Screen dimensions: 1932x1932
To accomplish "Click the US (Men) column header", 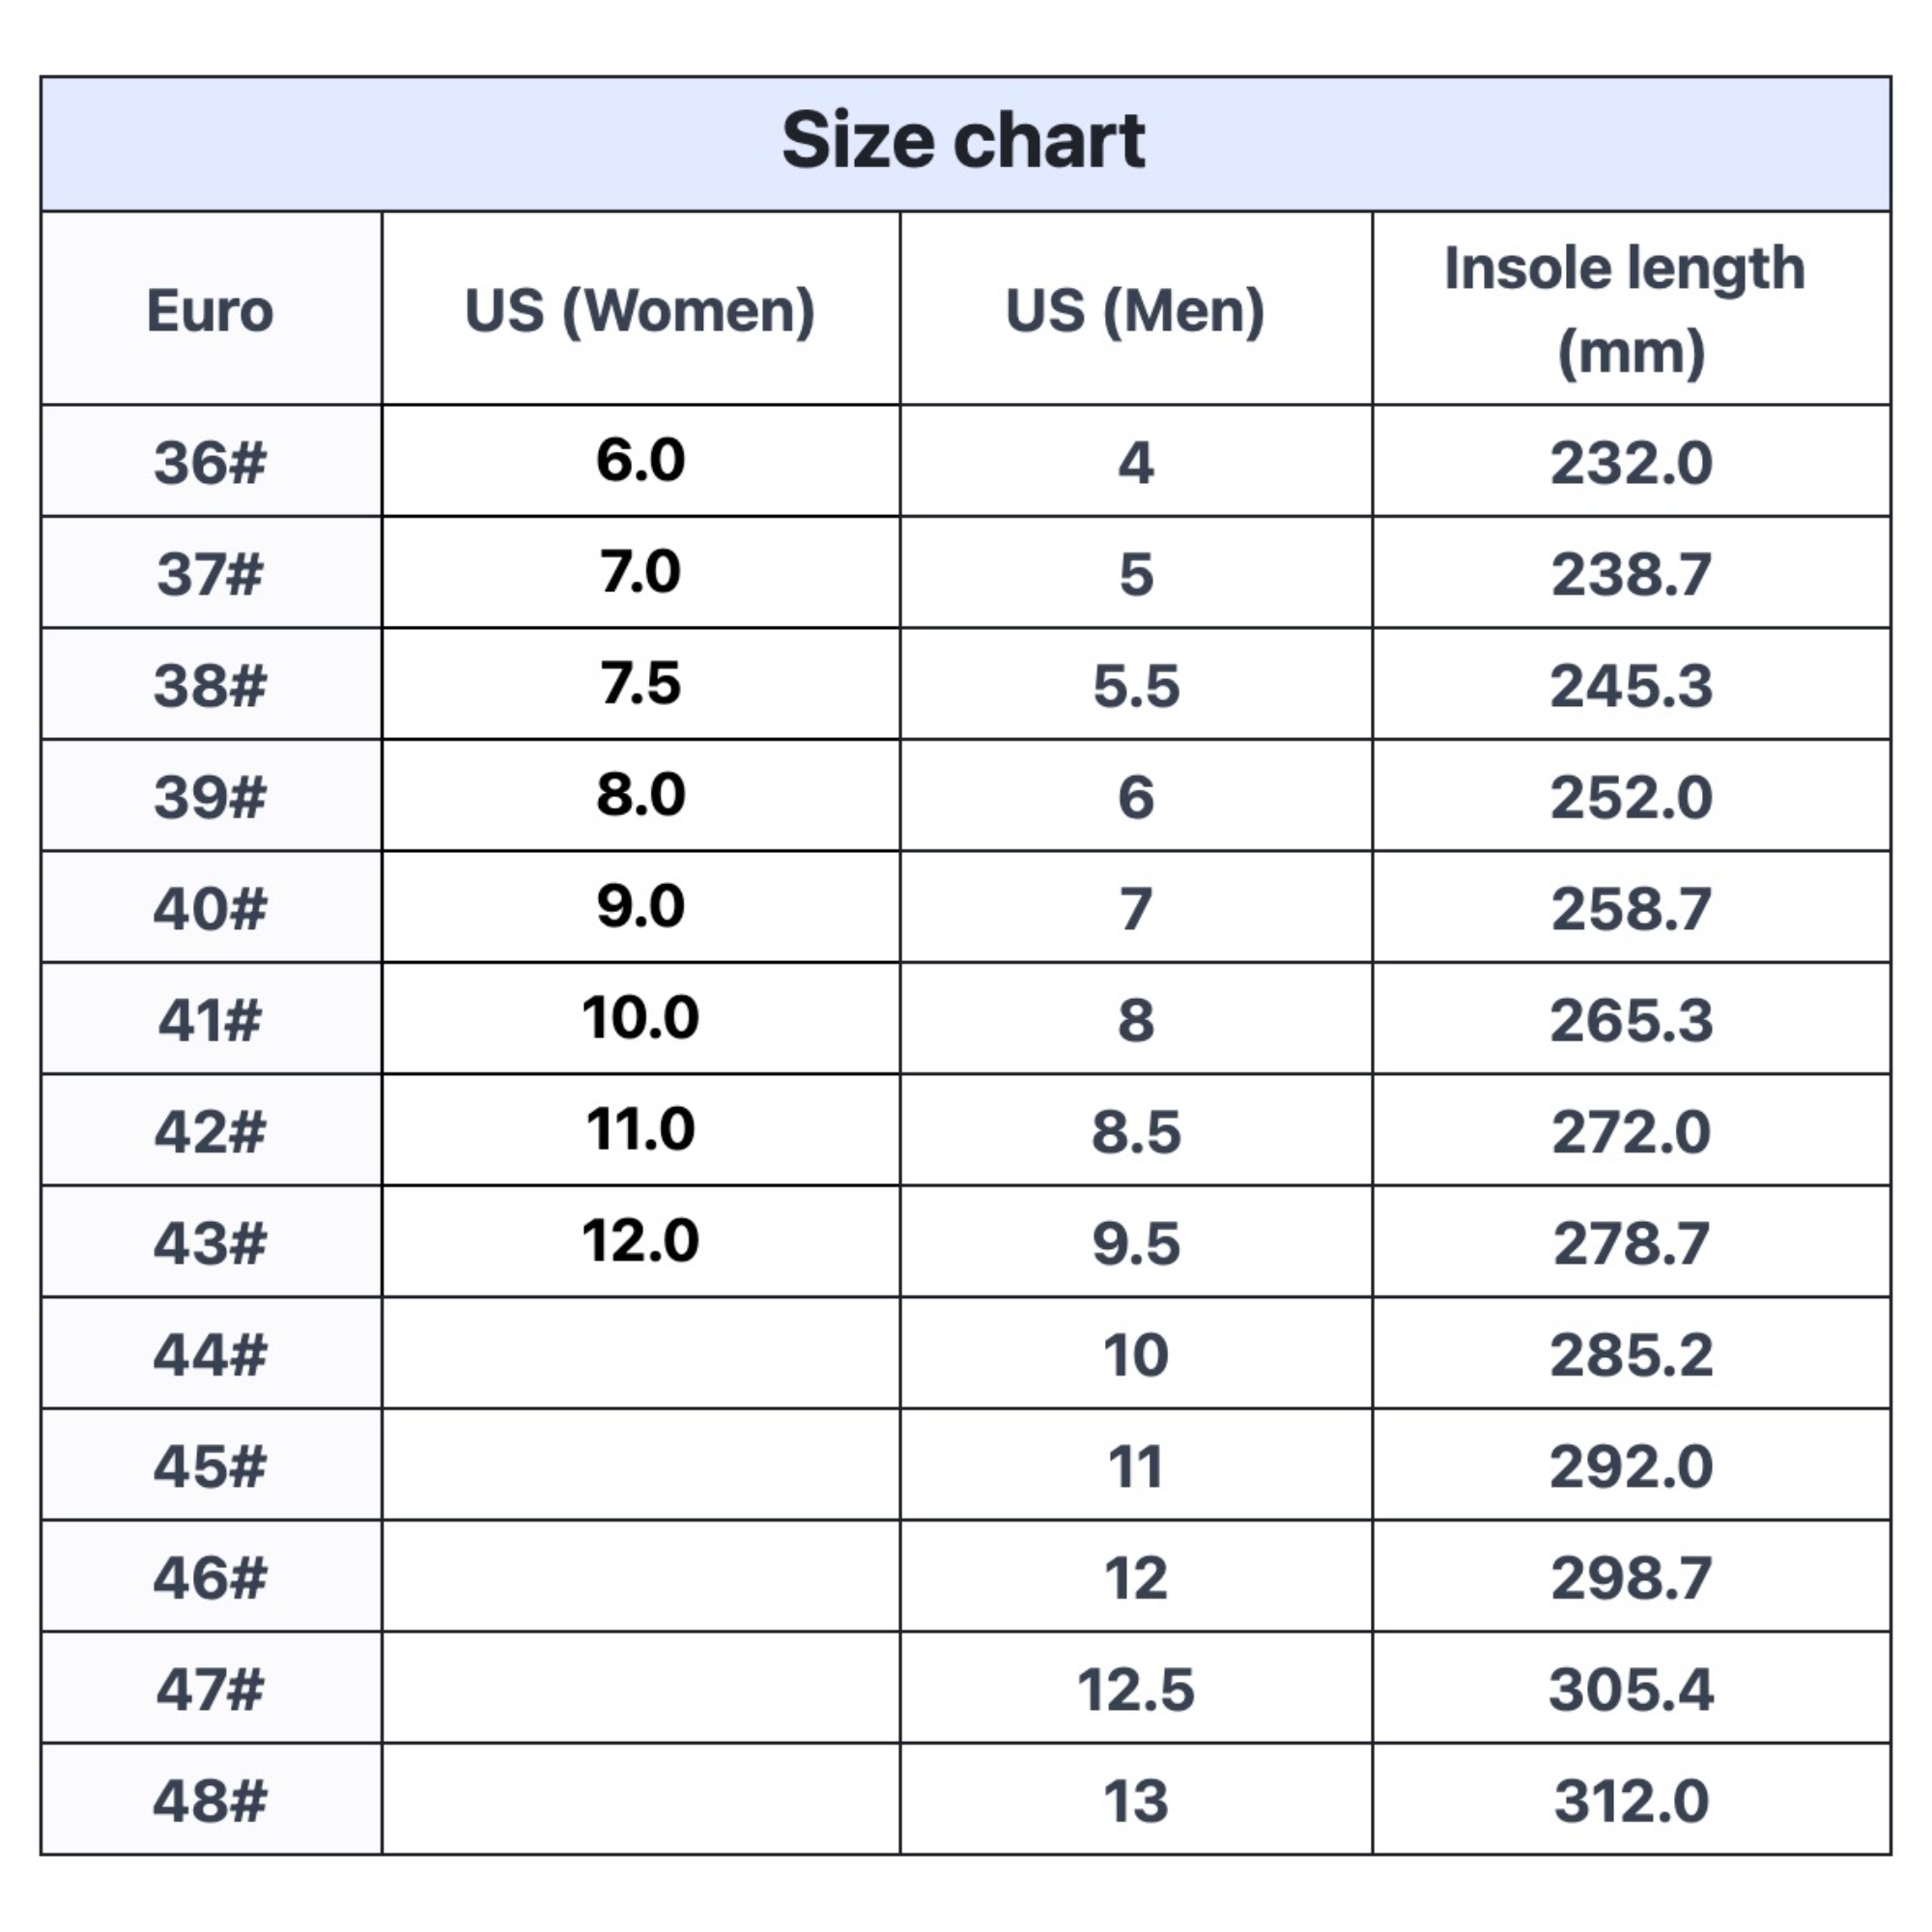I will coord(1135,310).
